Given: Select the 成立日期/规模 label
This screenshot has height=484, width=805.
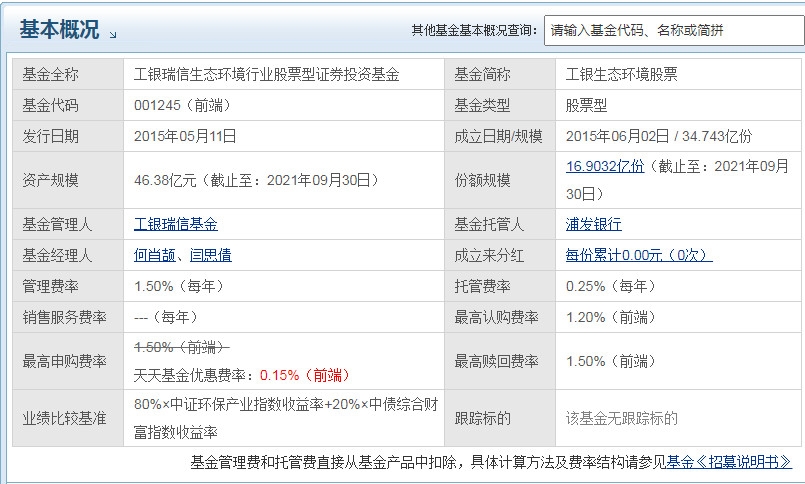Looking at the screenshot, I should click(498, 136).
